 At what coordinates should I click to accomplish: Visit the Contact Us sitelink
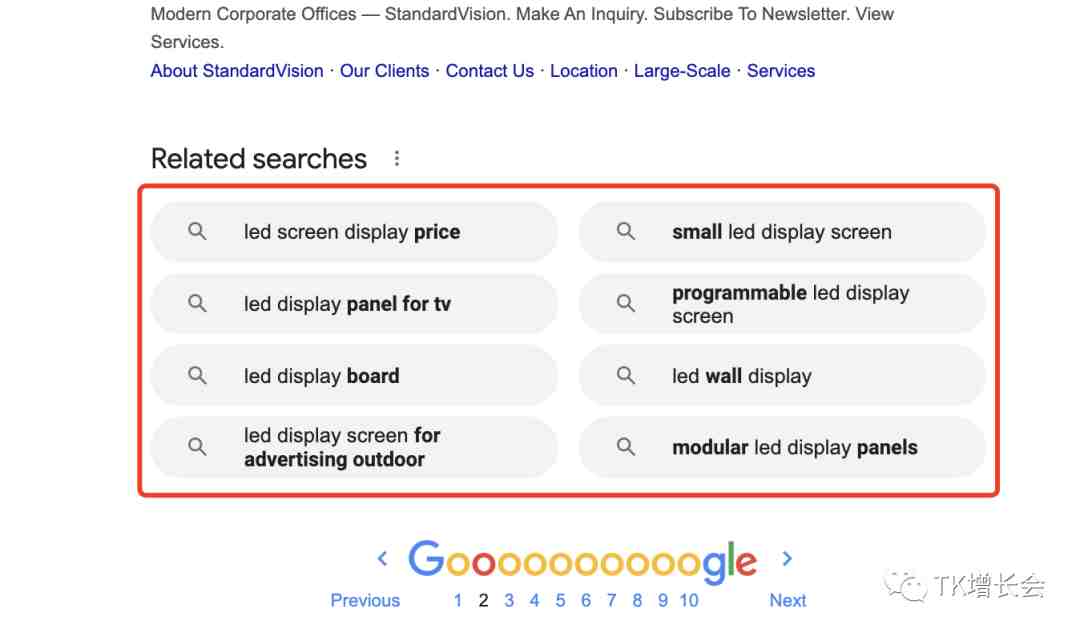[490, 71]
